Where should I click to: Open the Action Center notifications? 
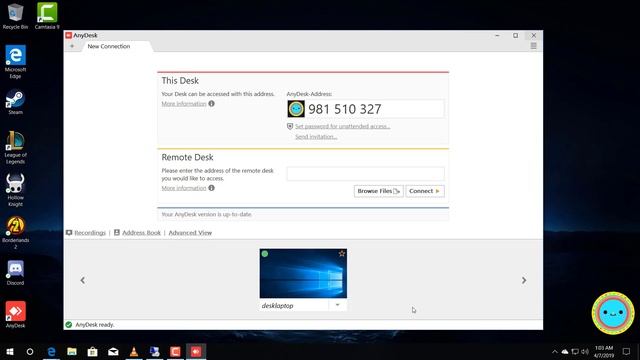tap(626, 351)
